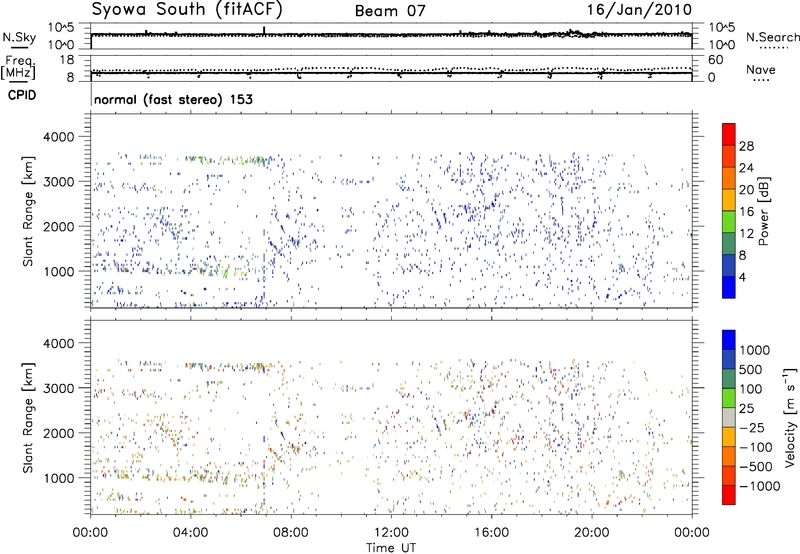The image size is (800, 554).
Task: Click the '-100' label on Velocity colorbar
Action: point(756,447)
